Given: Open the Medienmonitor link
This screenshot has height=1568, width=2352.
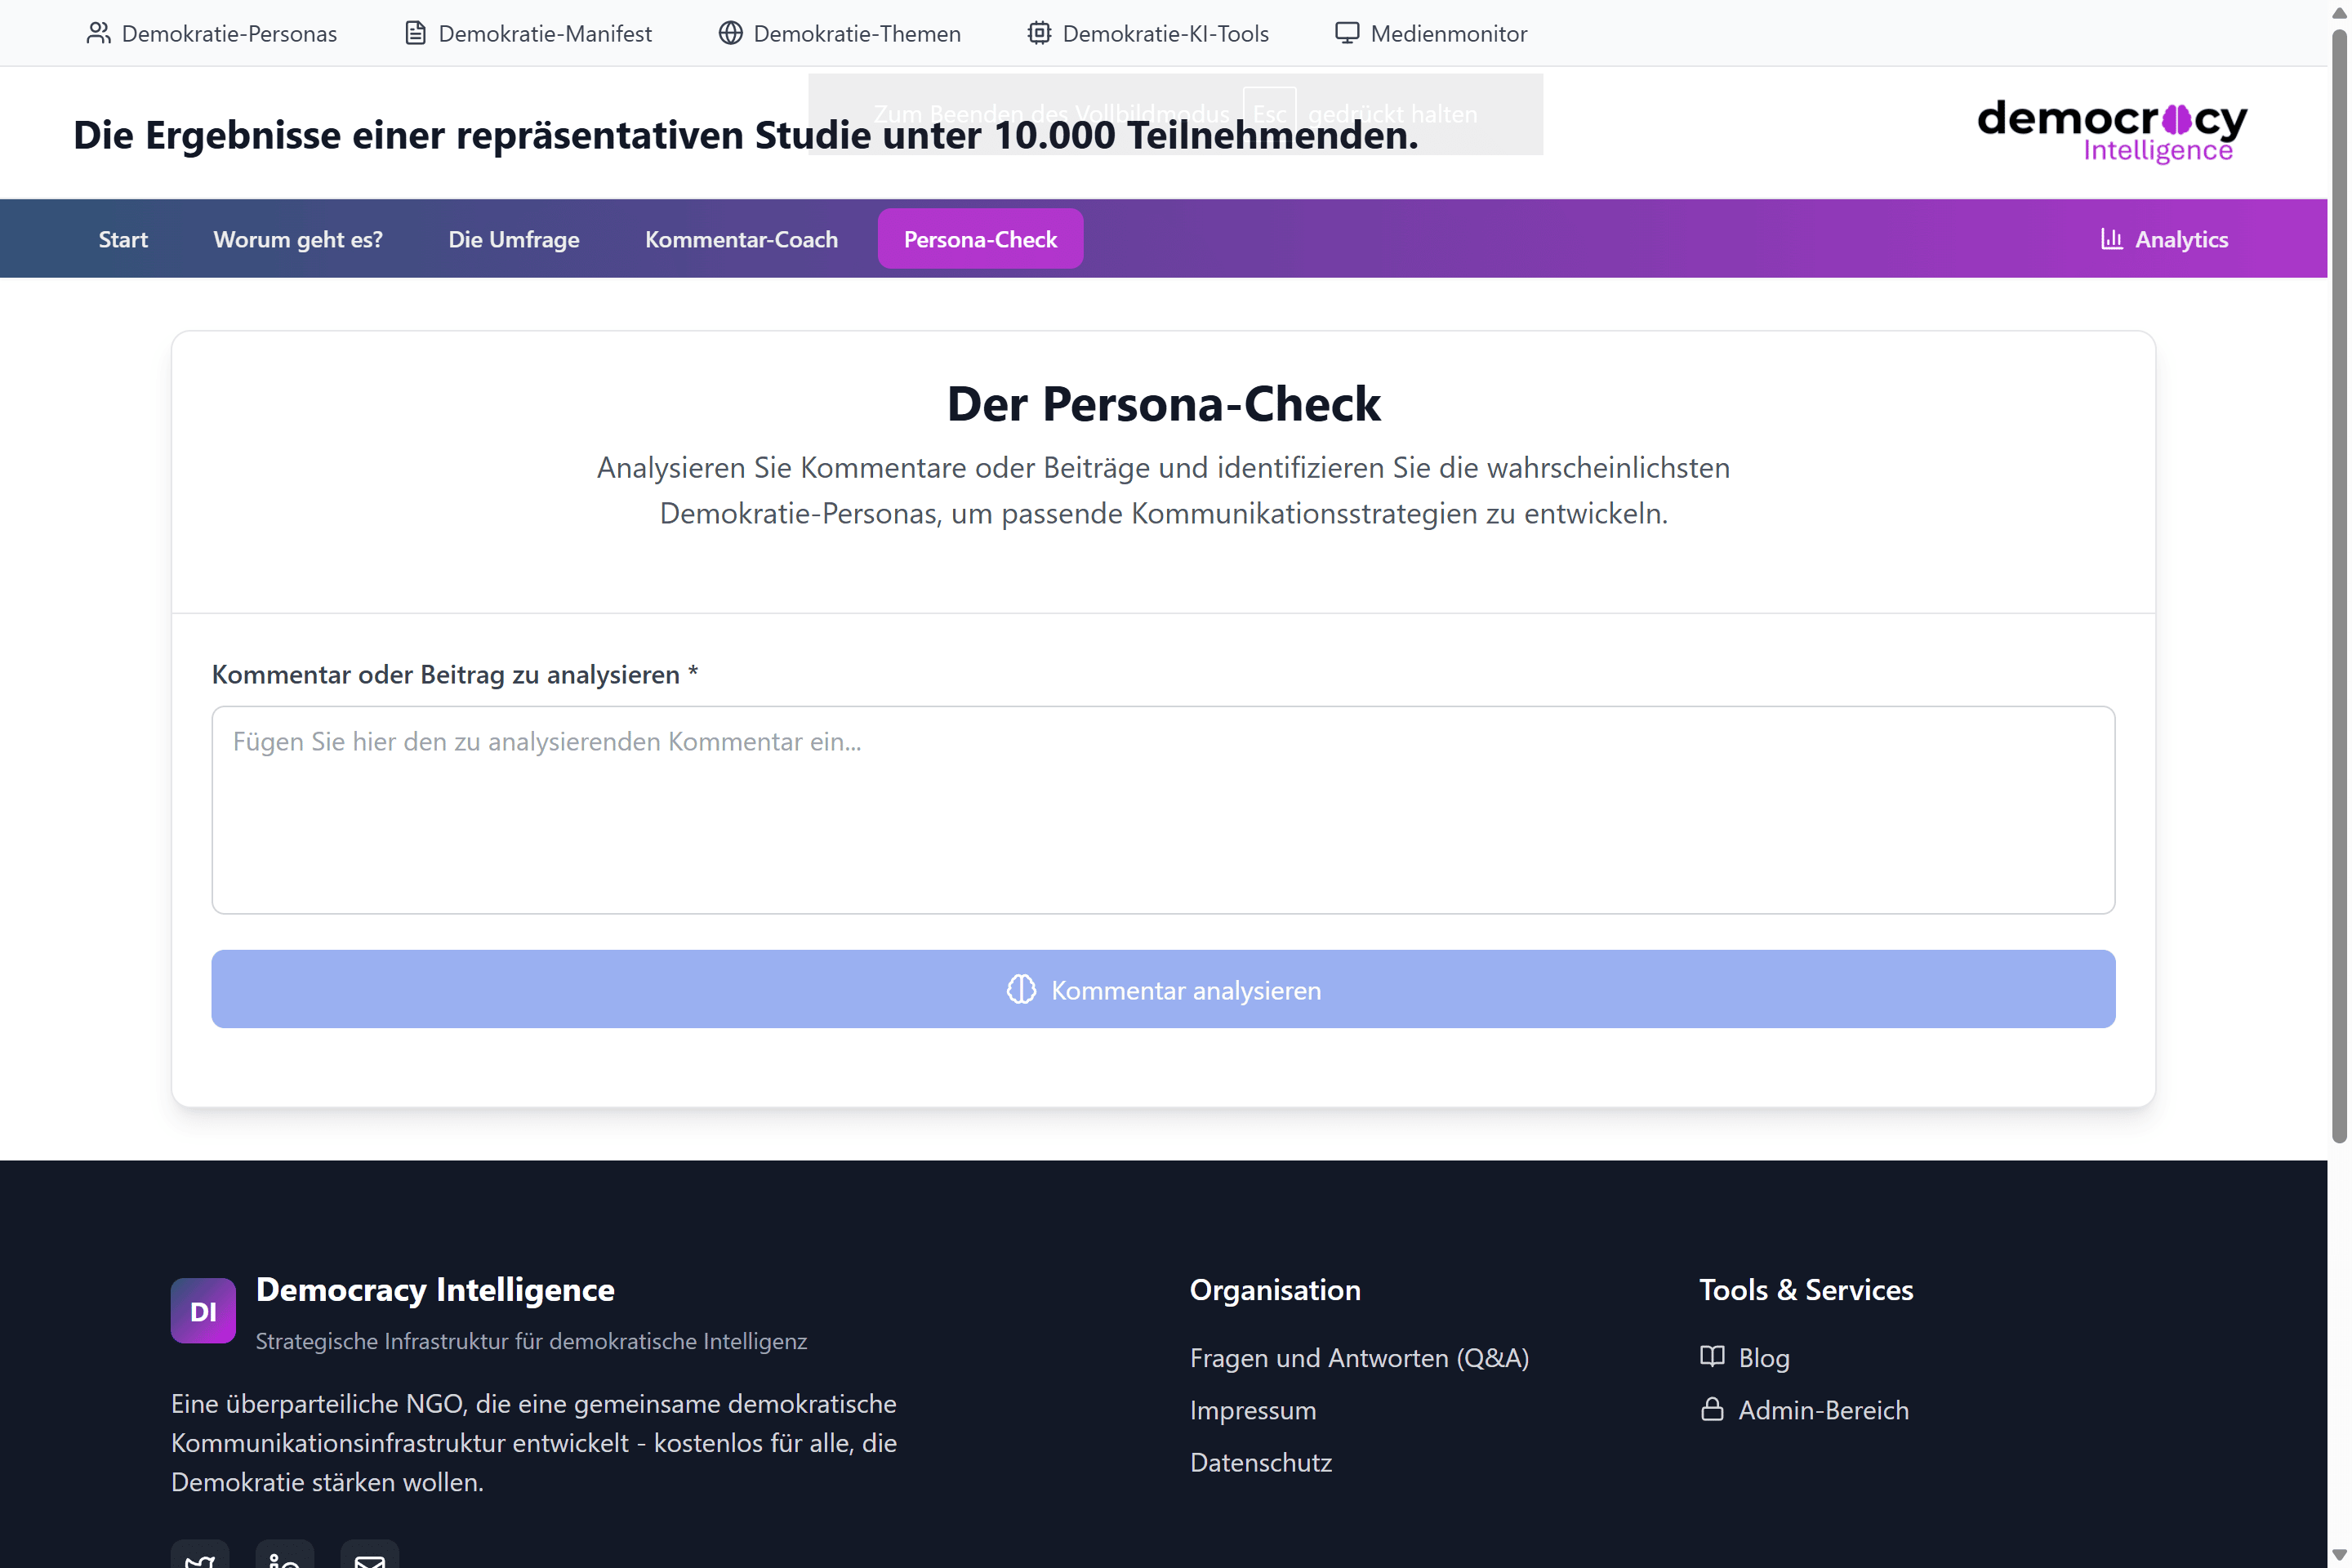Looking at the screenshot, I should click(1431, 33).
